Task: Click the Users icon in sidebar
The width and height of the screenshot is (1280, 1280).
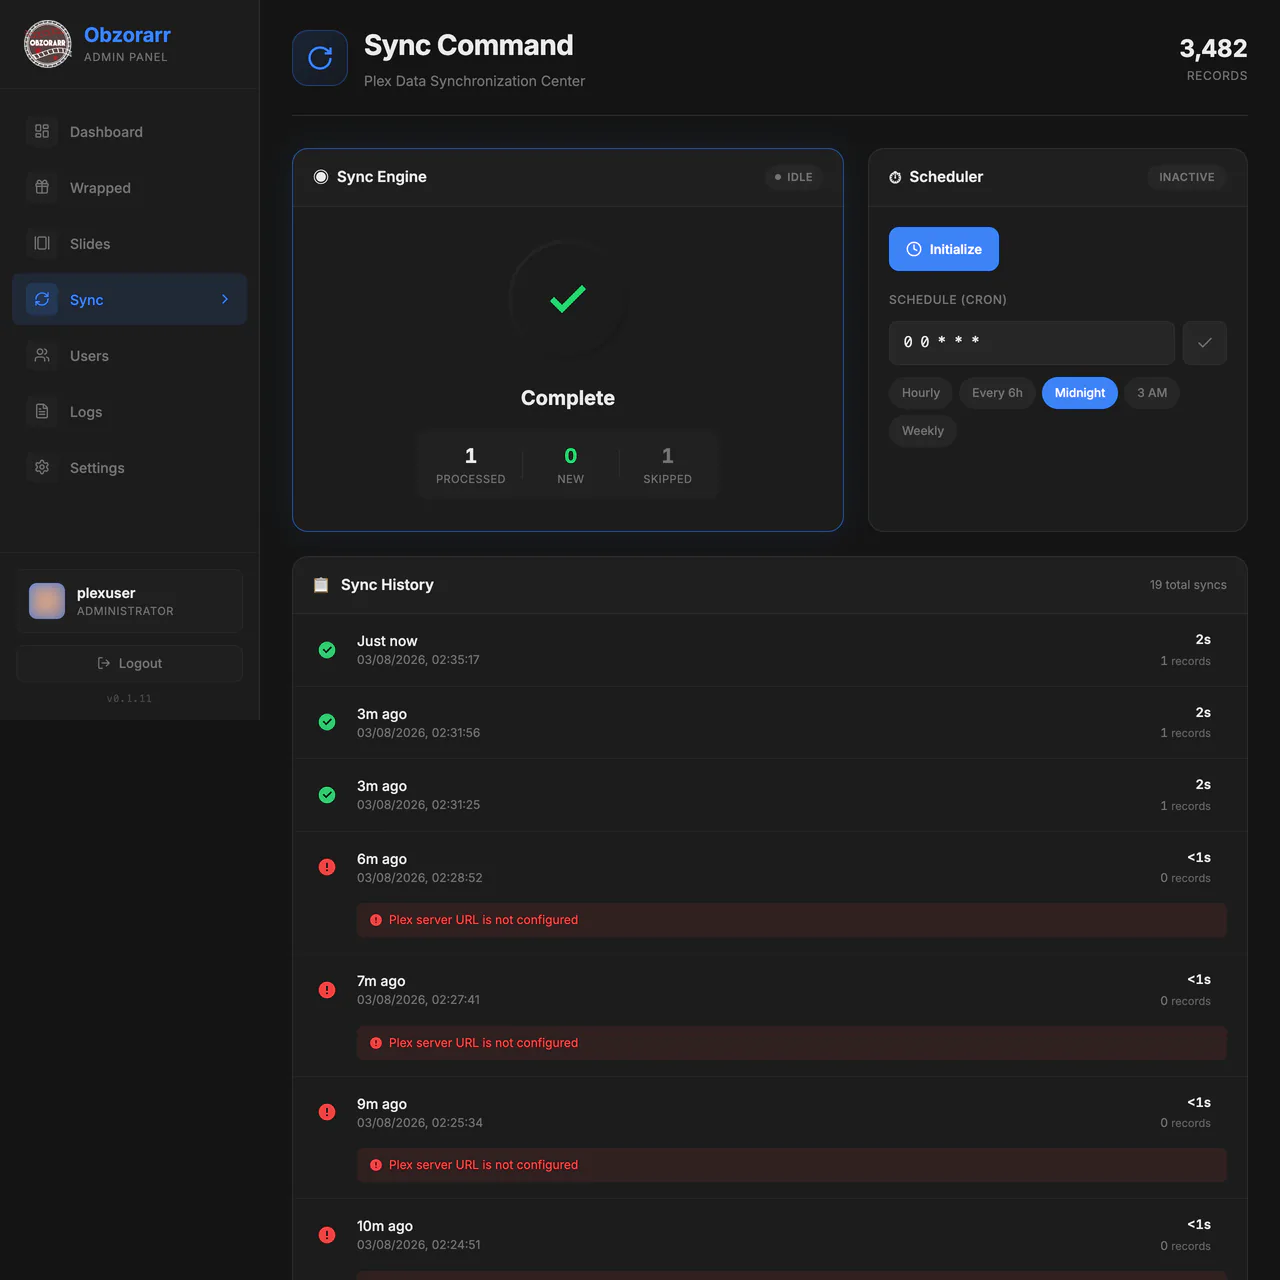Action: coord(42,355)
